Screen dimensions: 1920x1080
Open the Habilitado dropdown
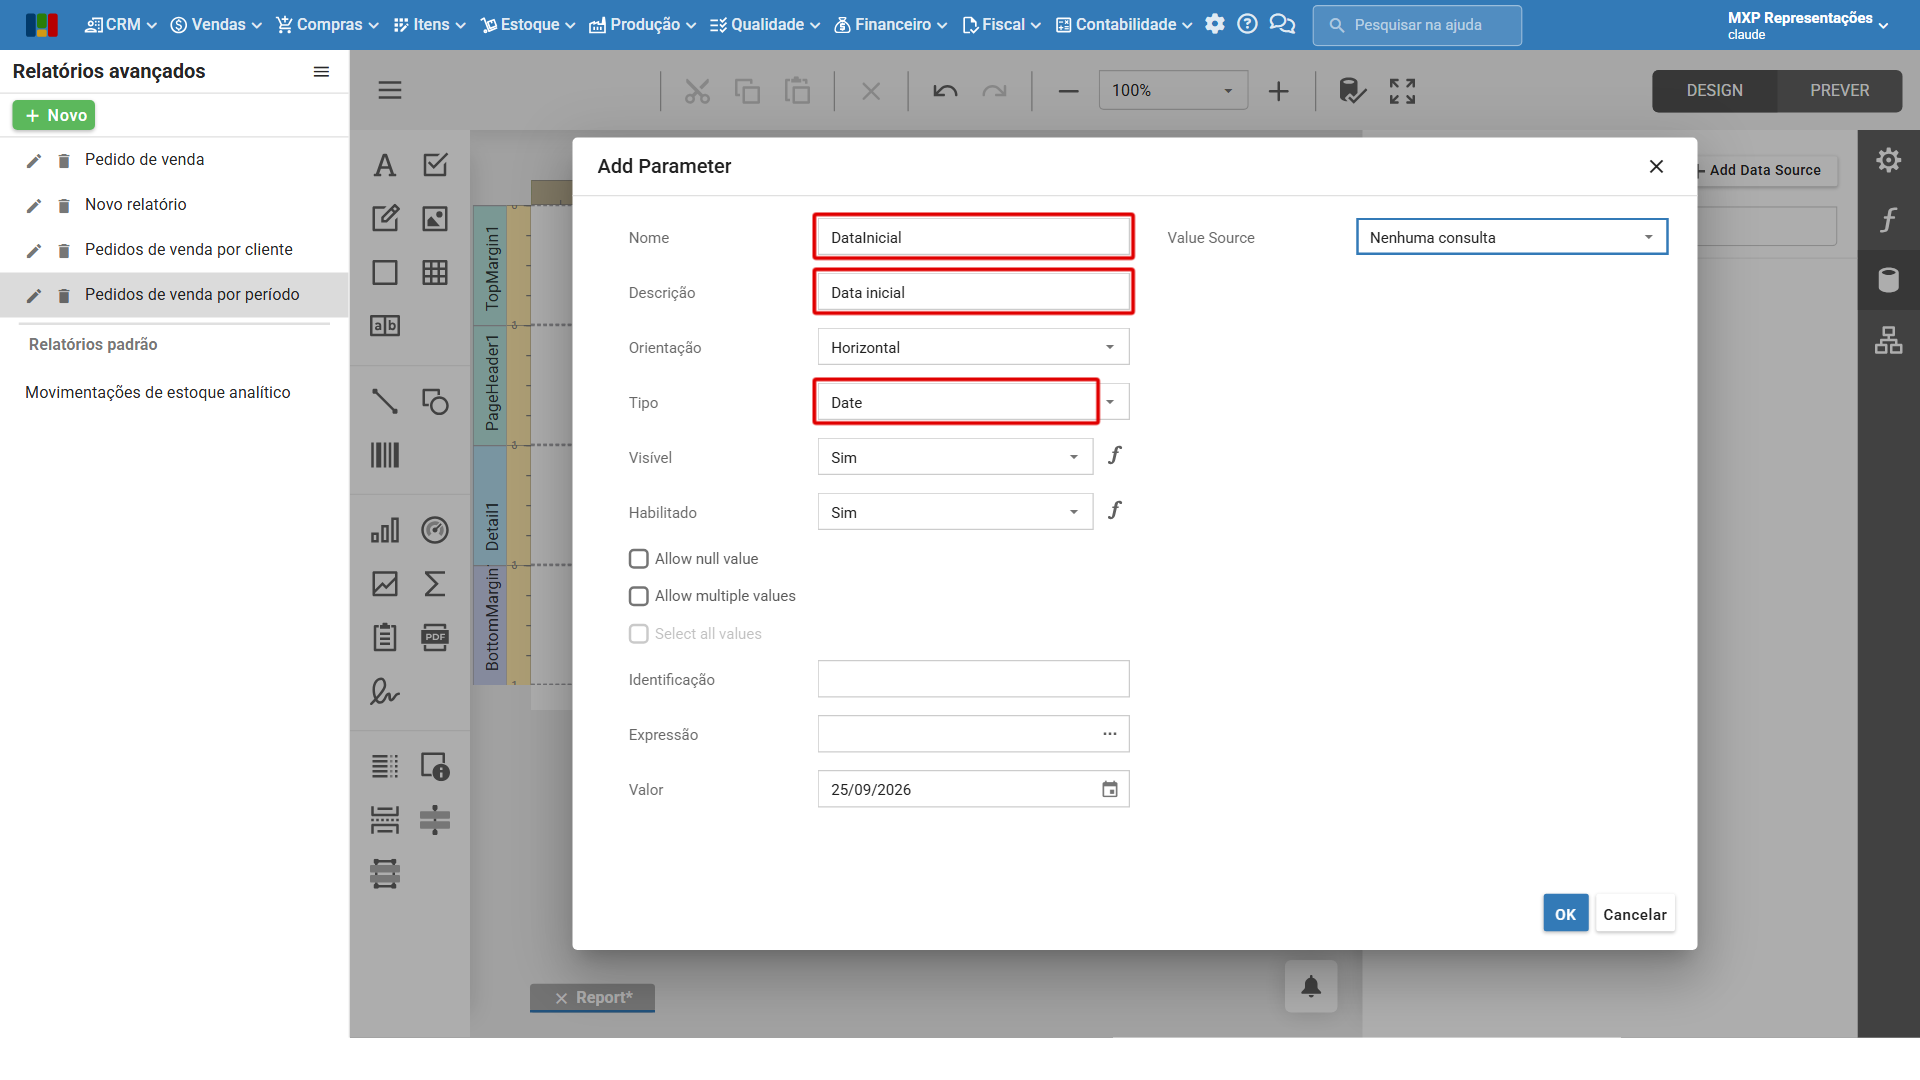pos(955,512)
